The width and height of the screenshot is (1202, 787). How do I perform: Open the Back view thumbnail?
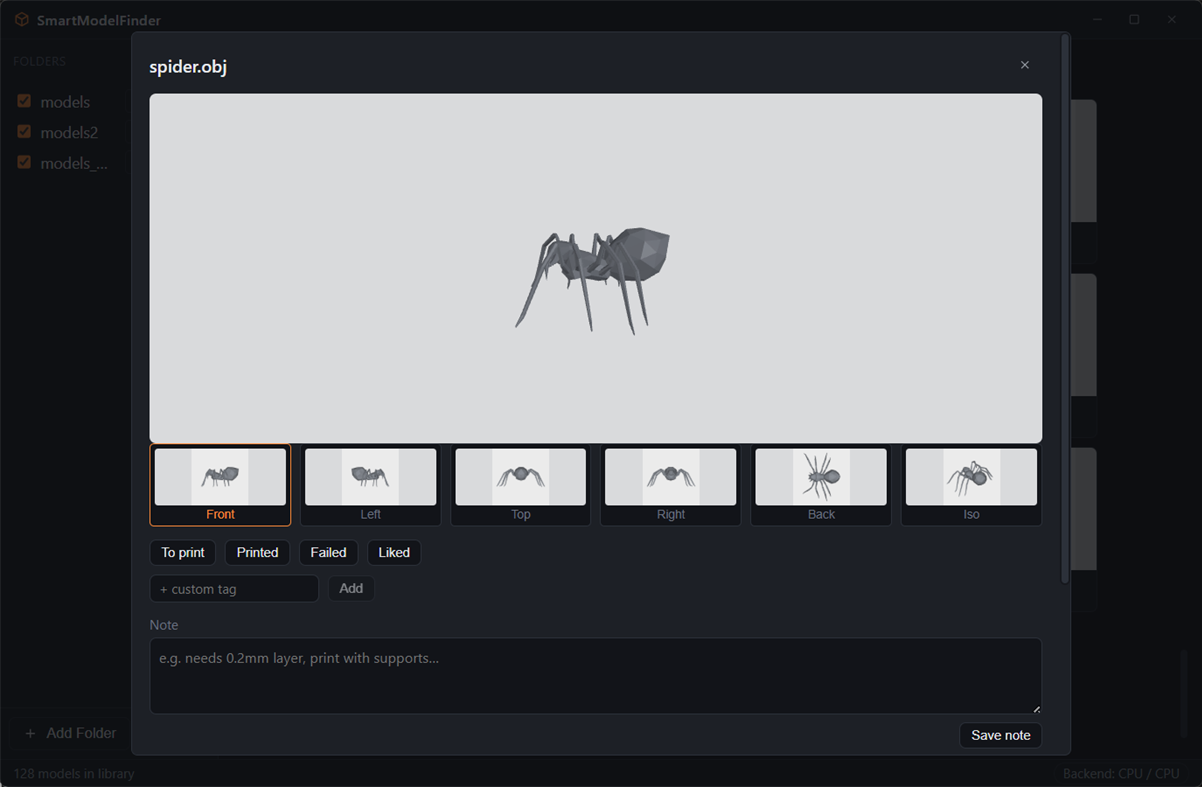coord(821,485)
